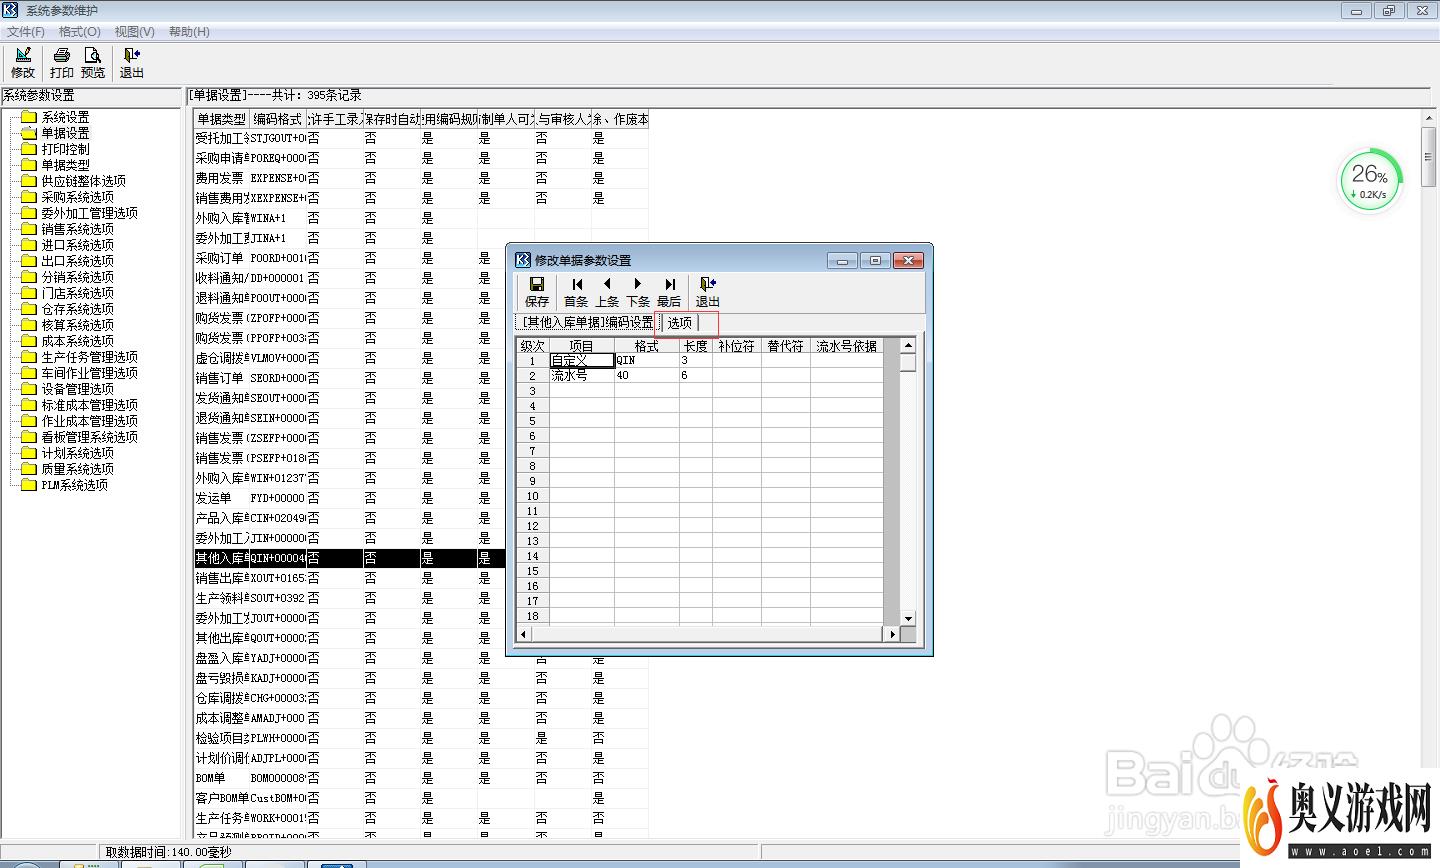Select 单据设置 tree node
Image resolution: width=1440 pixels, height=868 pixels.
[x=65, y=133]
